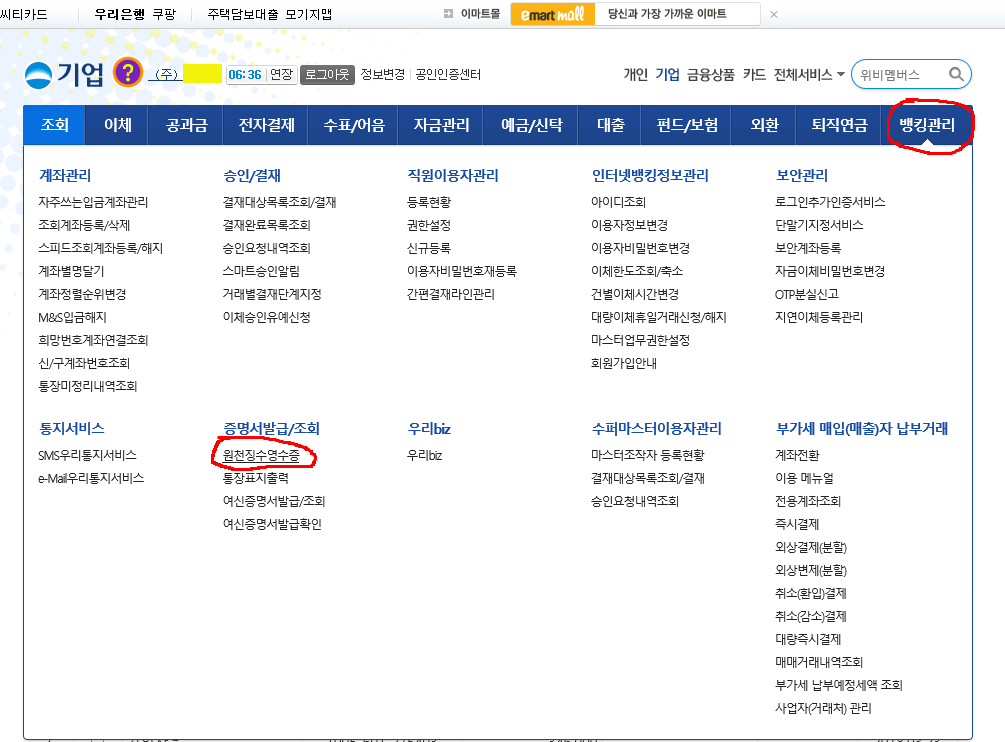Select 결재완료목록조회 menu item
This screenshot has height=742, width=1005.
click(267, 226)
